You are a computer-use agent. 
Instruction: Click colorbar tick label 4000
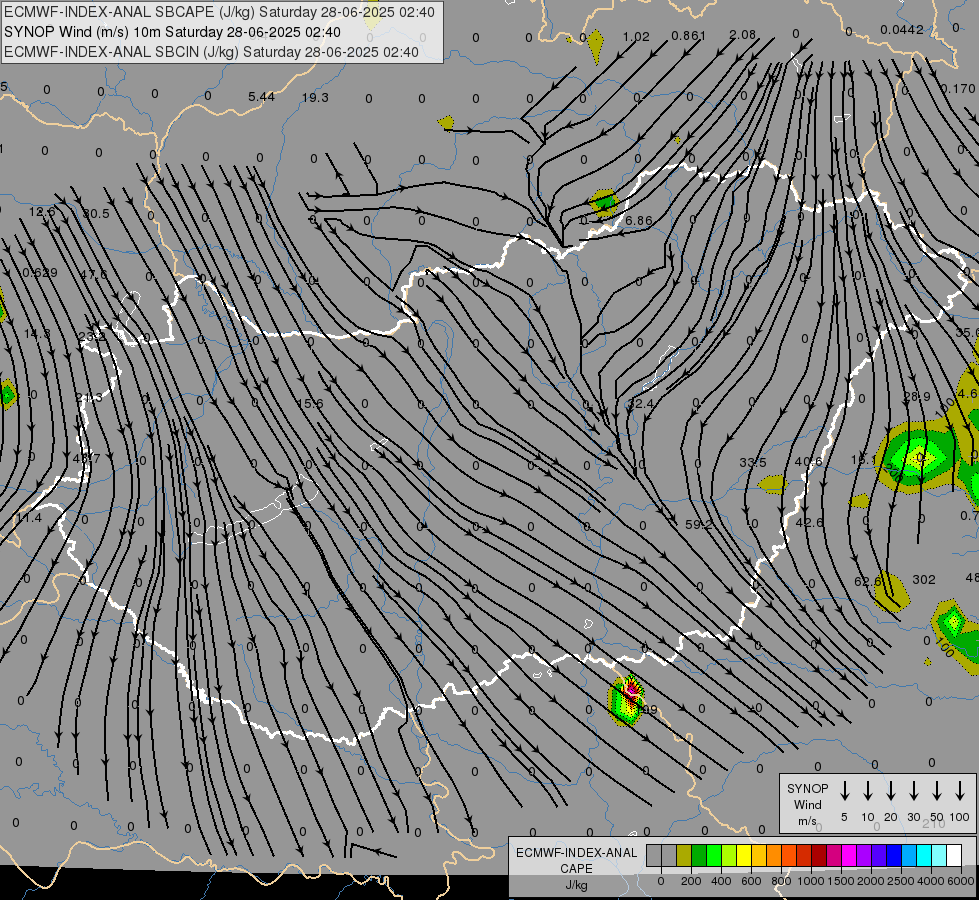coord(931,881)
